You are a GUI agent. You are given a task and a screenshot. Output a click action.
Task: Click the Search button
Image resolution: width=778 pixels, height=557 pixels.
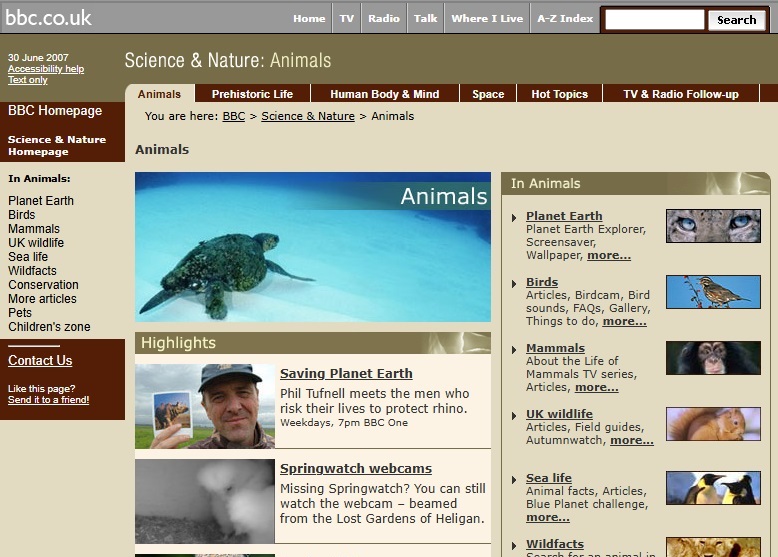pos(736,20)
